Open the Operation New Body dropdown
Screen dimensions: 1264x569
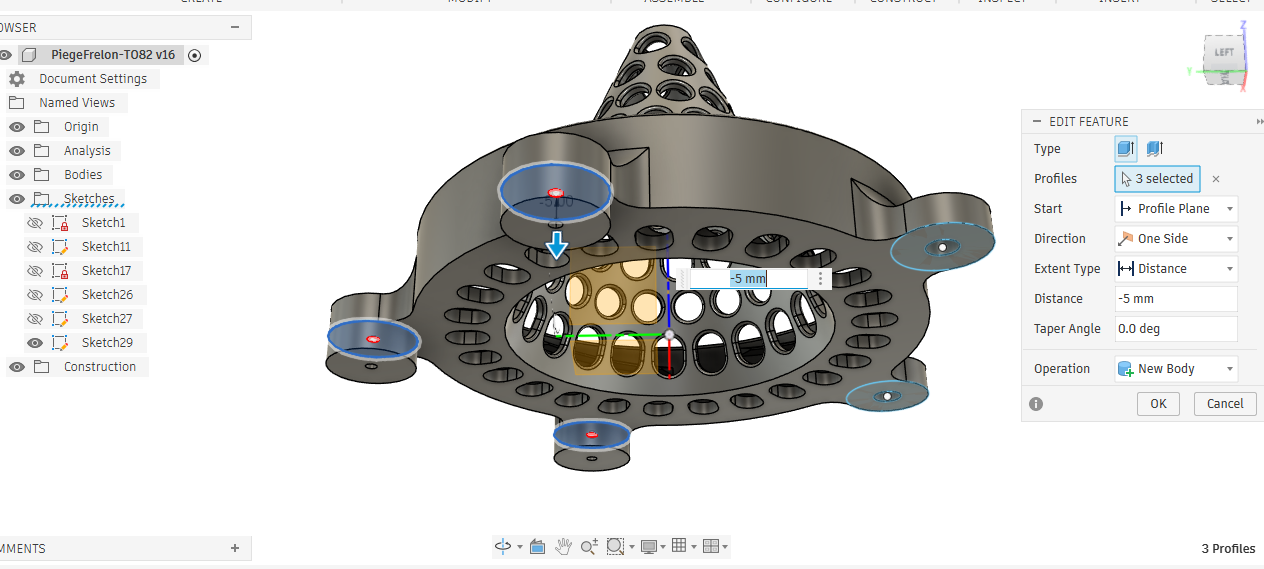click(1176, 369)
